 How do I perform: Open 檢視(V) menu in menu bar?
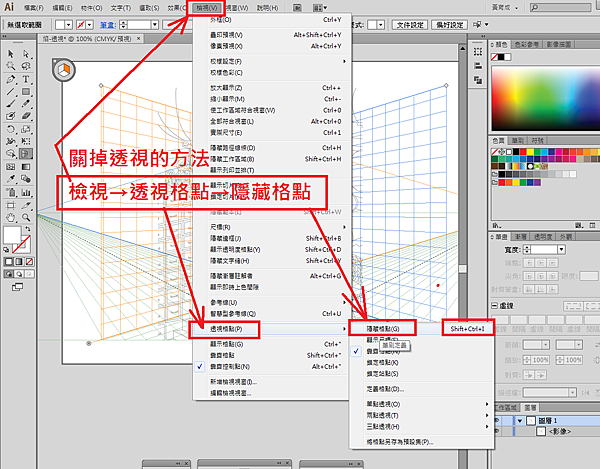207,8
